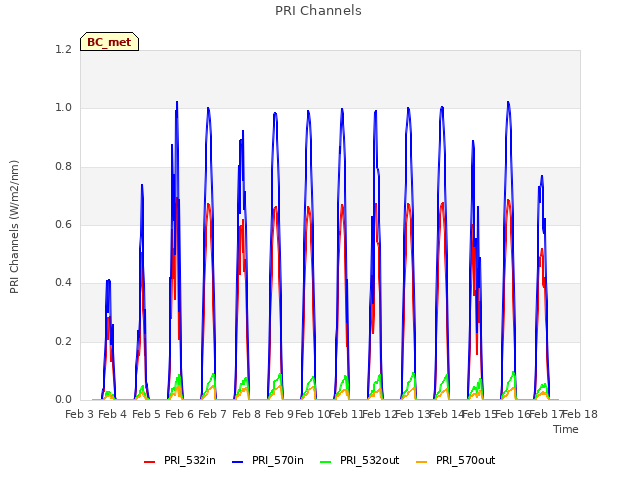
Task: Click the BC_met annotation label
Action: point(109,42)
